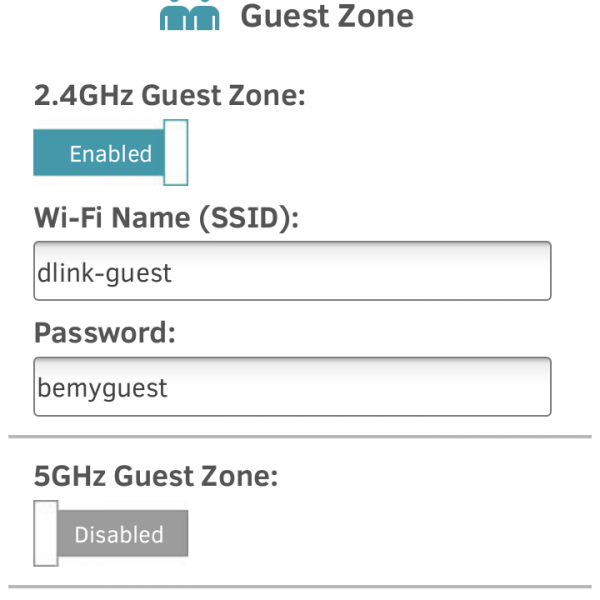Screen dimensions: 600x600
Task: Enable the 5GHz Guest Zone toggle
Action: click(x=110, y=534)
